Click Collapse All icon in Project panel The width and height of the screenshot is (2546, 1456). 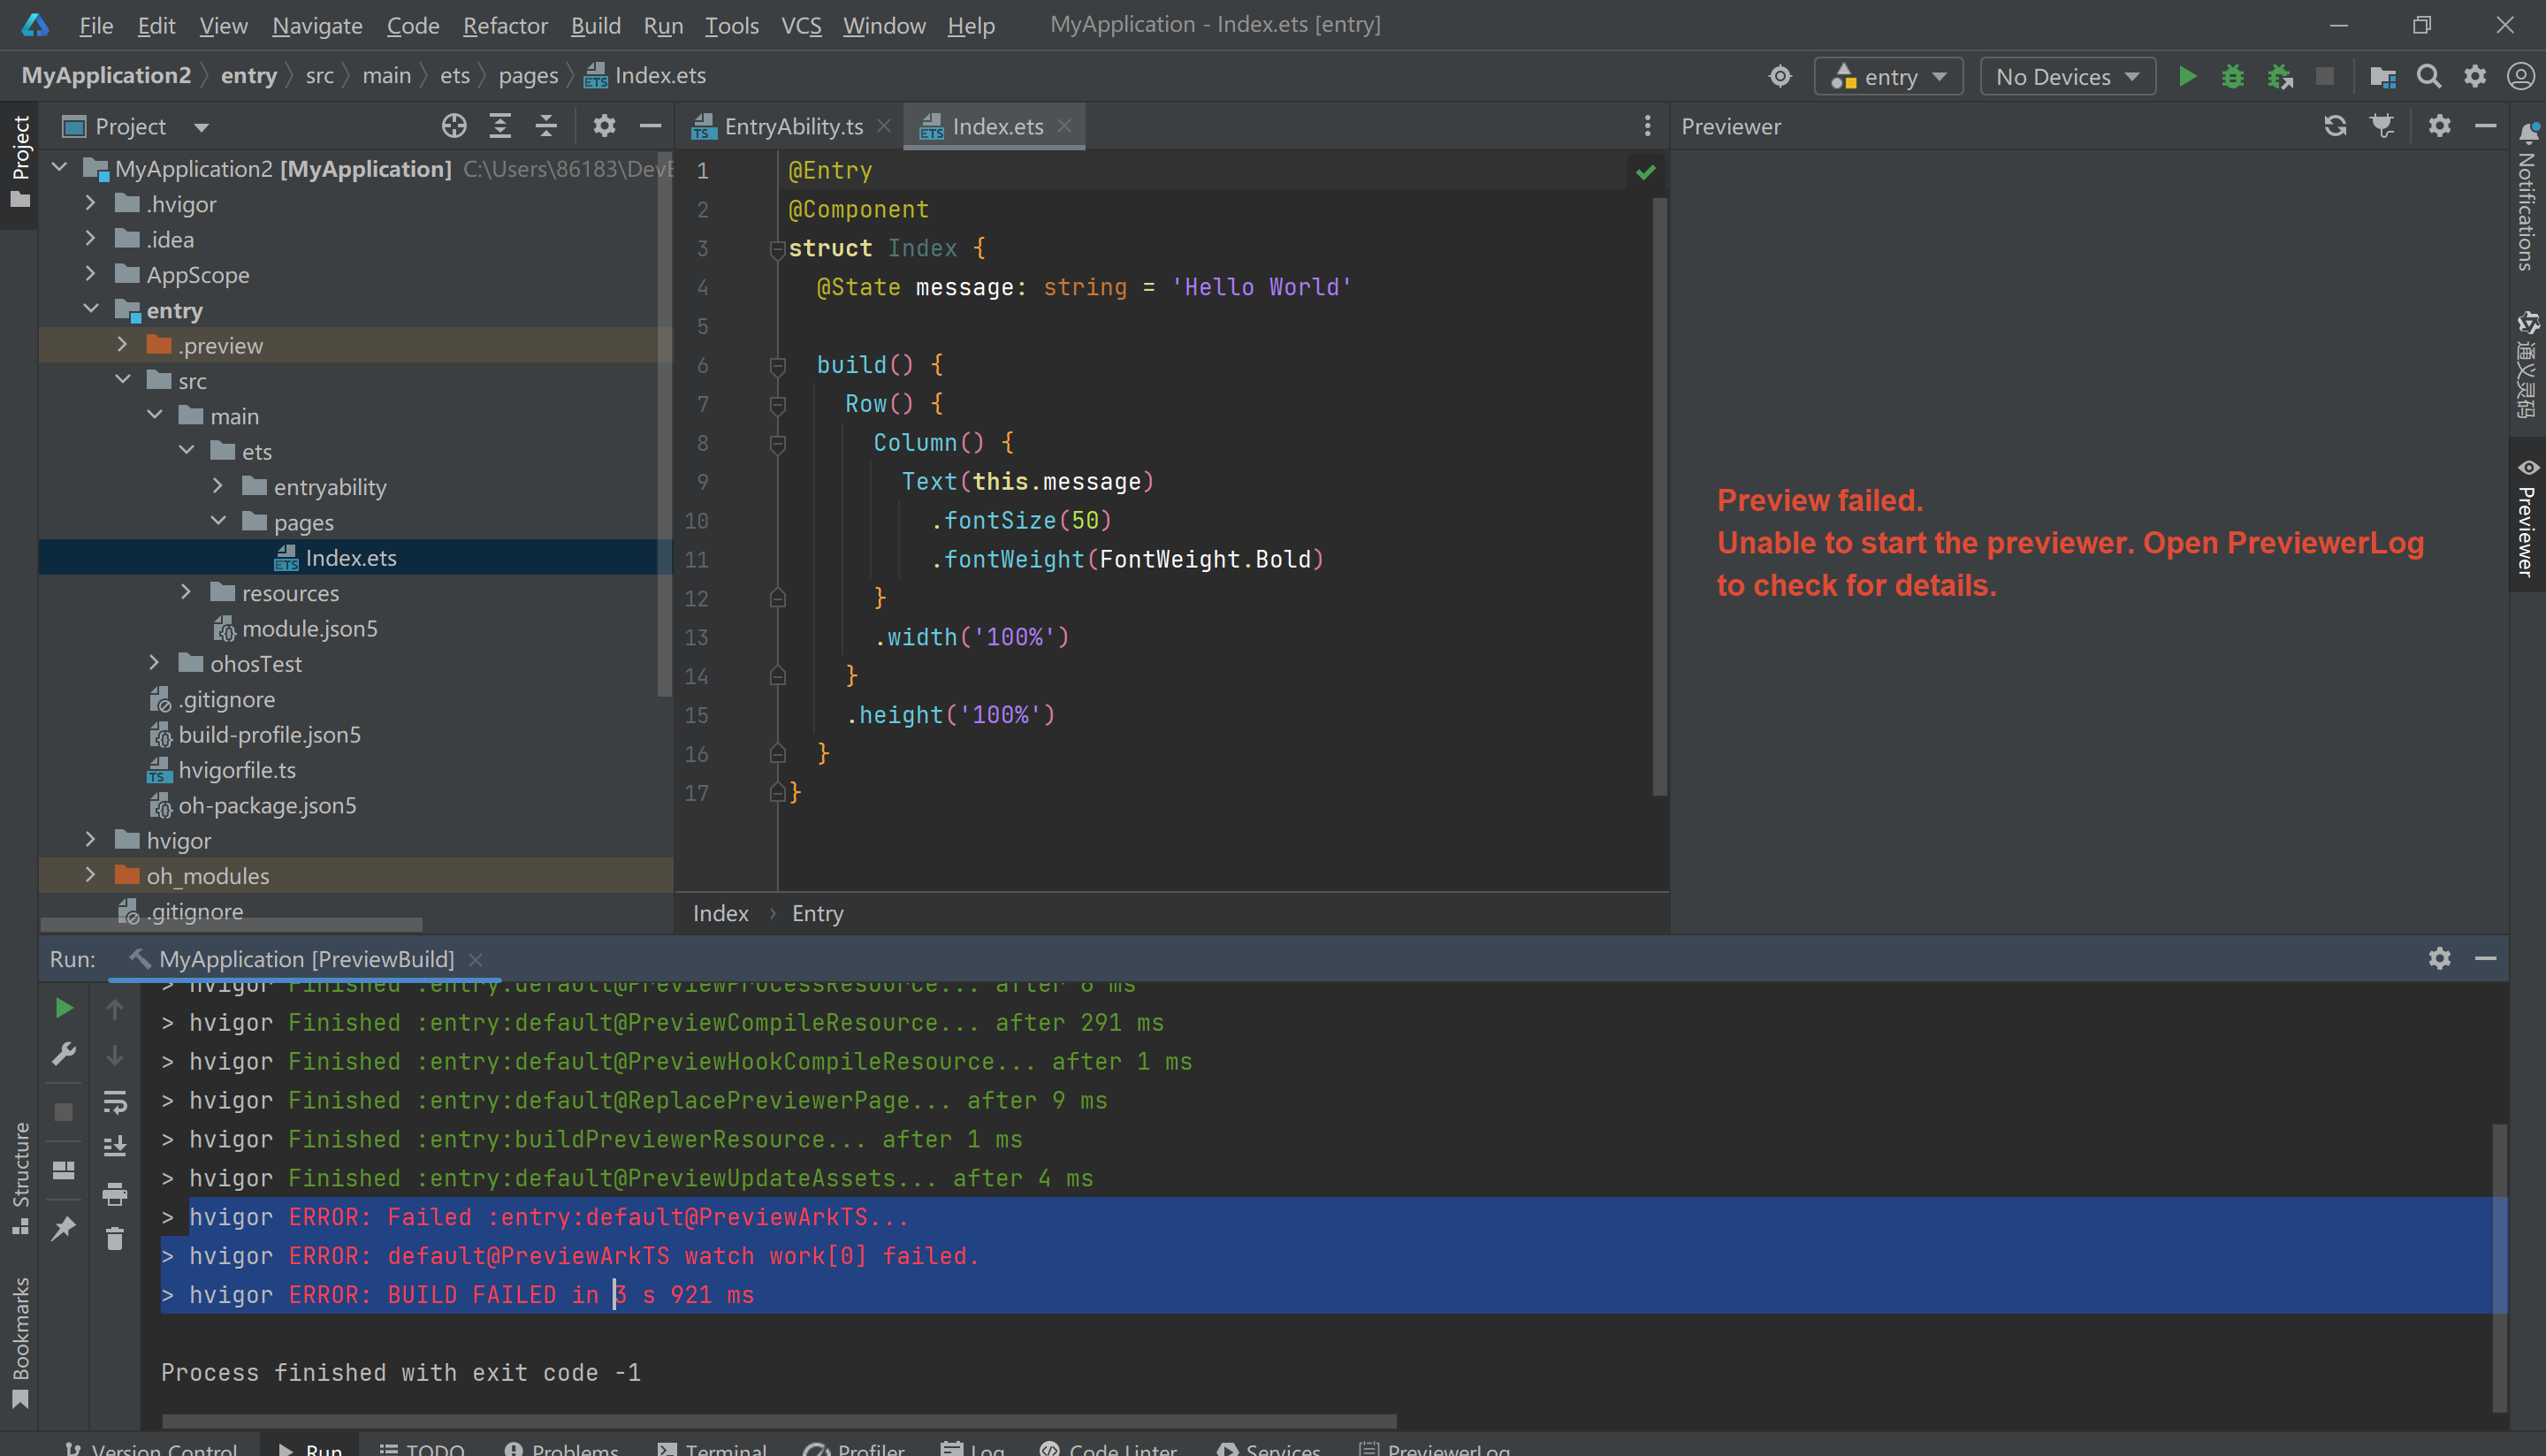point(546,126)
